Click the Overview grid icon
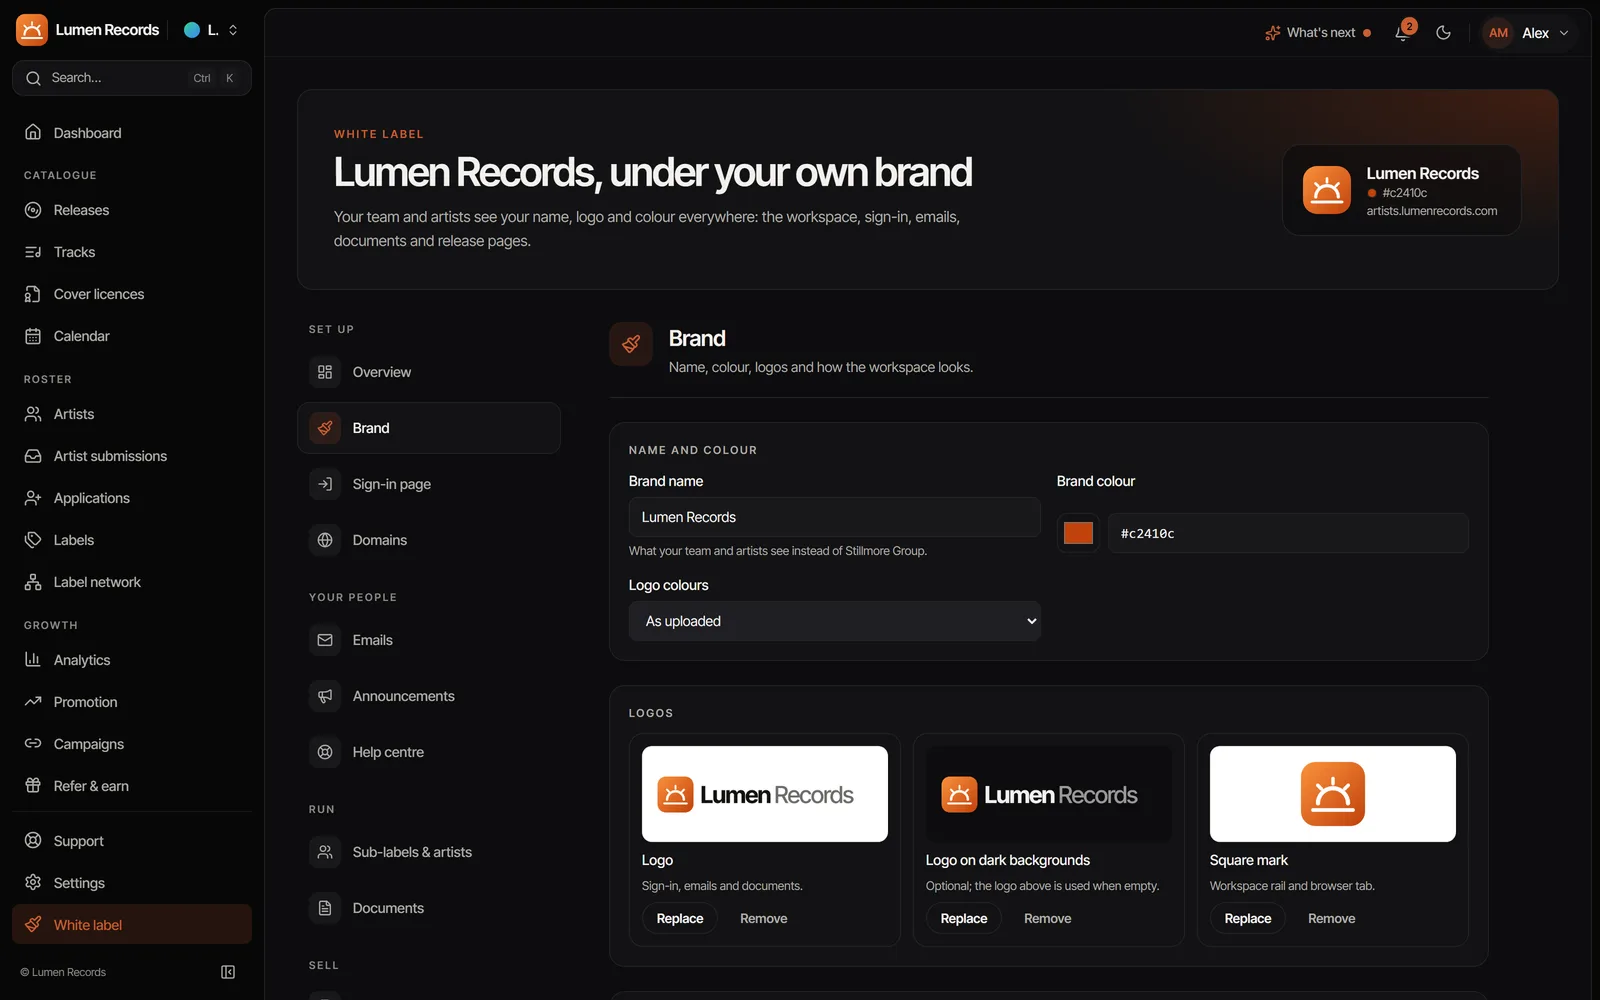The width and height of the screenshot is (1600, 1000). 325,372
